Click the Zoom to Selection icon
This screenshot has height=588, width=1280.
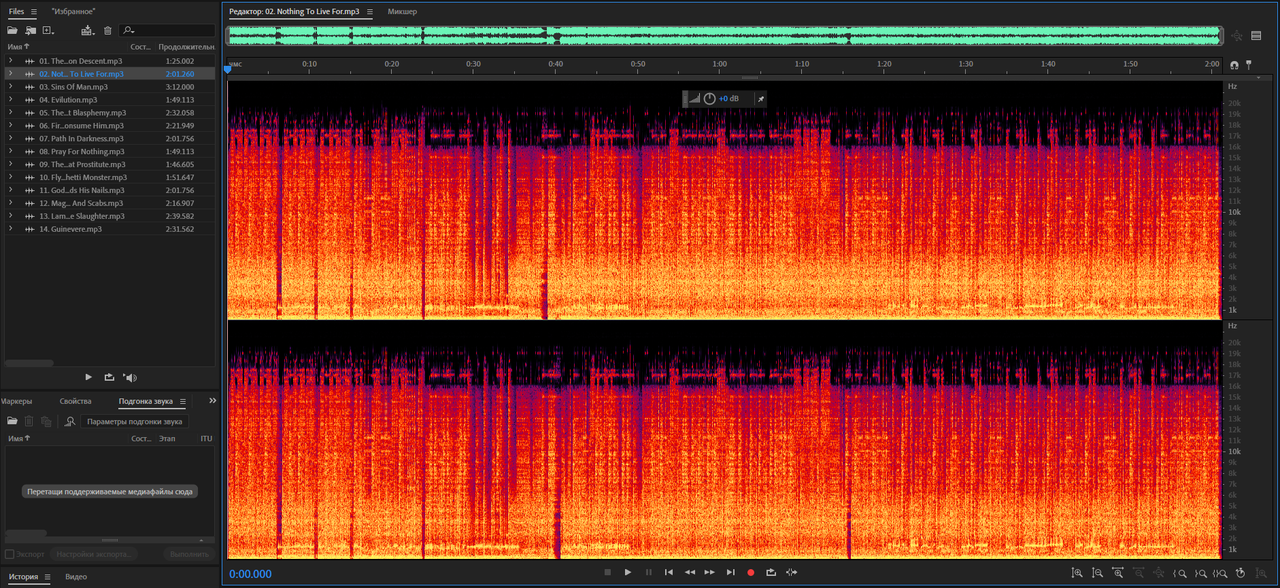click(x=1220, y=573)
